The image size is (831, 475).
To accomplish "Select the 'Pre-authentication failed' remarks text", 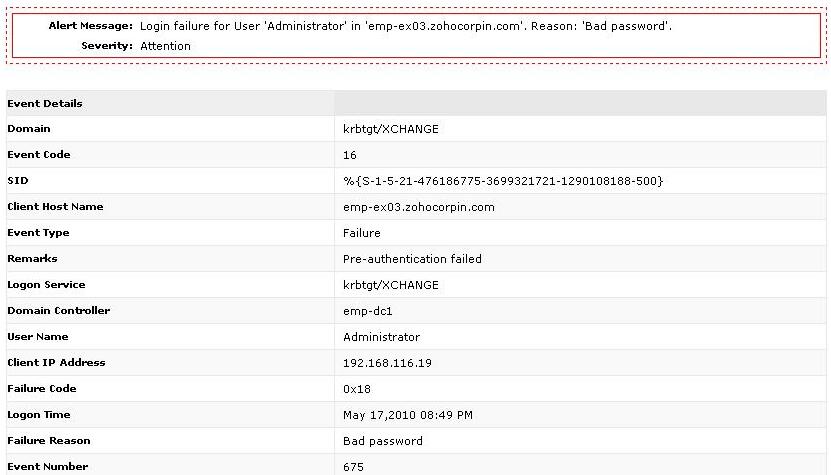I will pyautogui.click(x=412, y=259).
